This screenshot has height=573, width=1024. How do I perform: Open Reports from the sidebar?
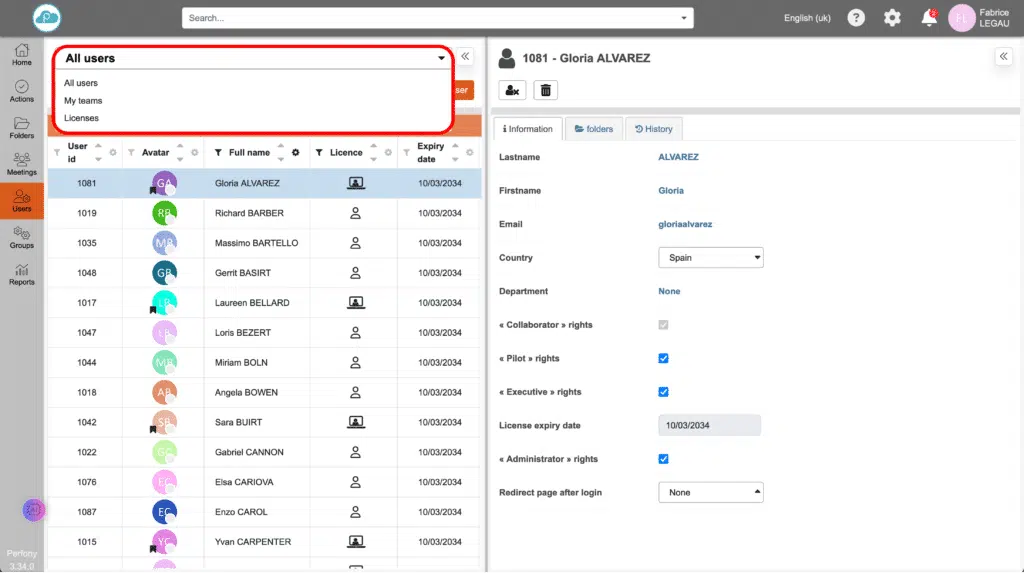pyautogui.click(x=22, y=274)
